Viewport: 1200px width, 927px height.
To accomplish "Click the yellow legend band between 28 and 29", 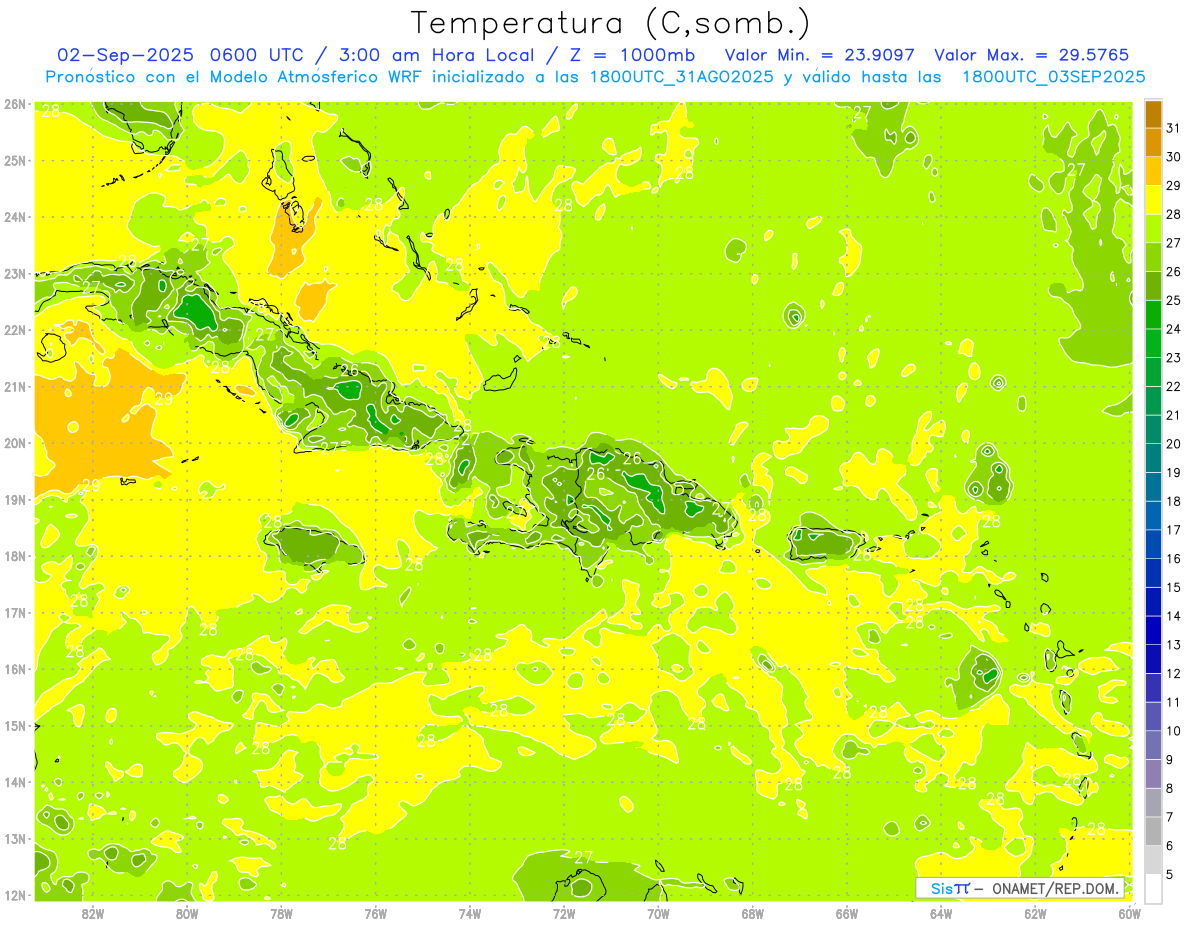I will coord(1153,199).
